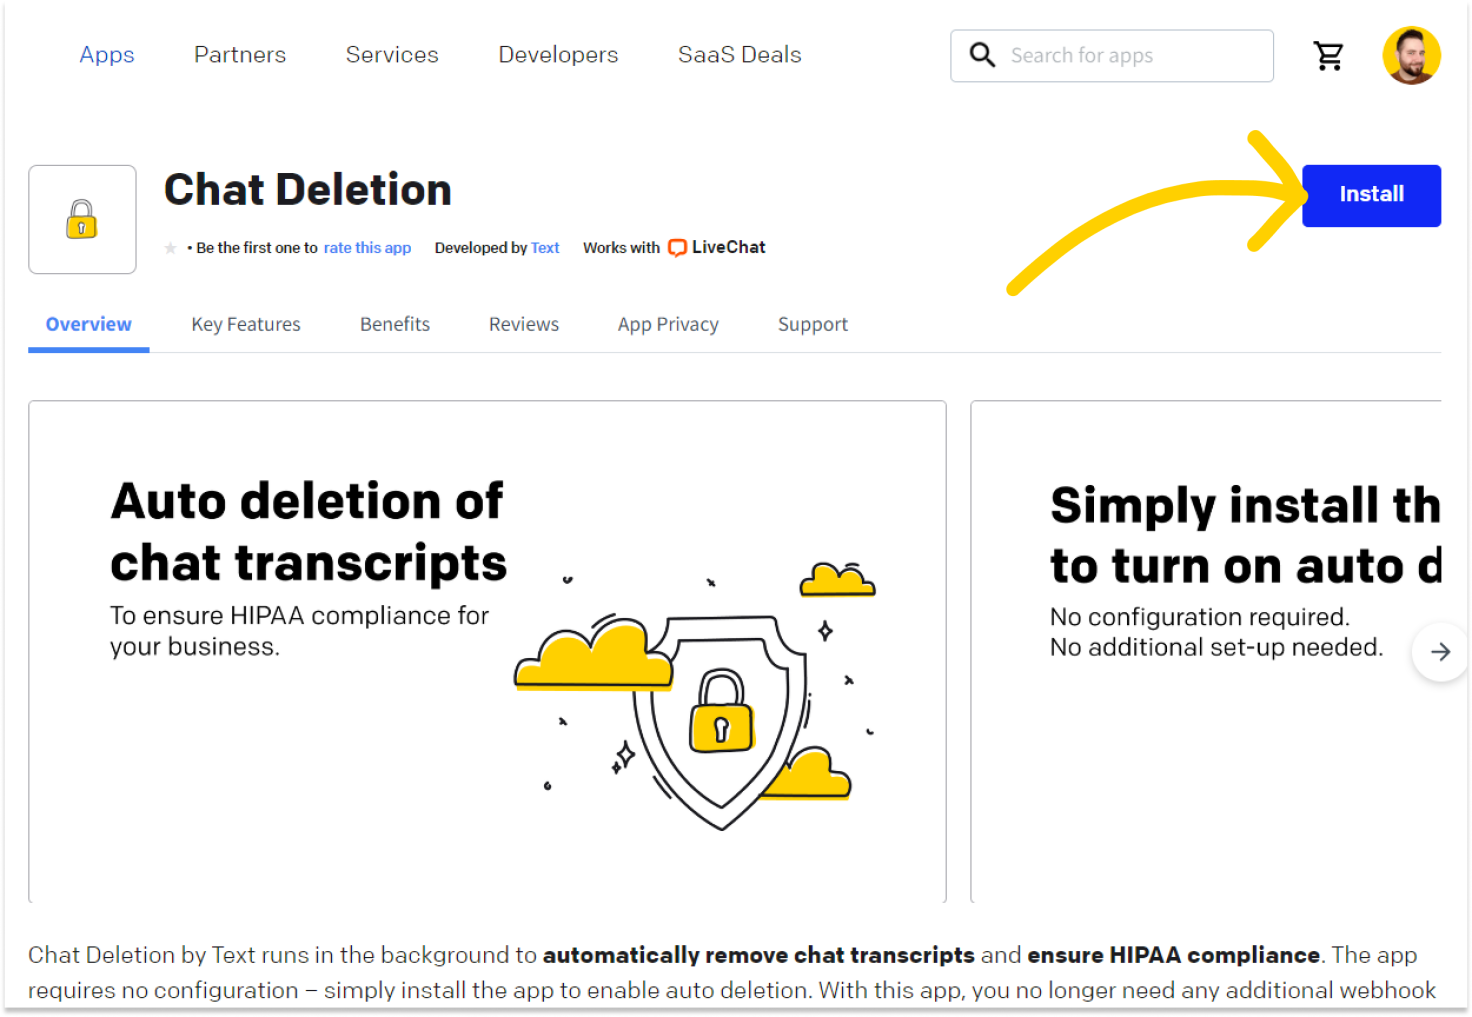Open the 'Auto deletion of chat transcripts' slide

coord(488,652)
